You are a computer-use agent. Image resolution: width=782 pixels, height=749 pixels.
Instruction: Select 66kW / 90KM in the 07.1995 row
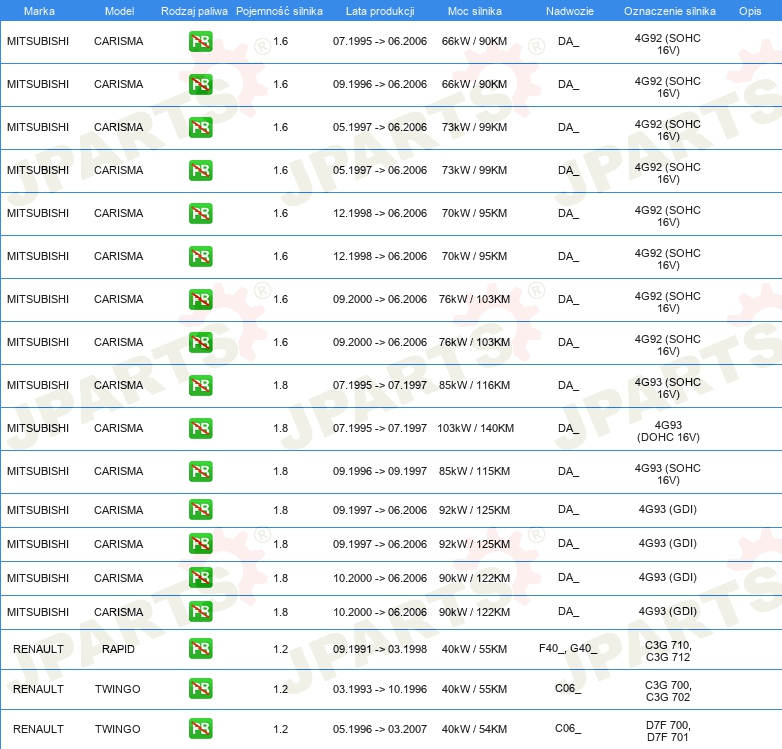click(474, 41)
